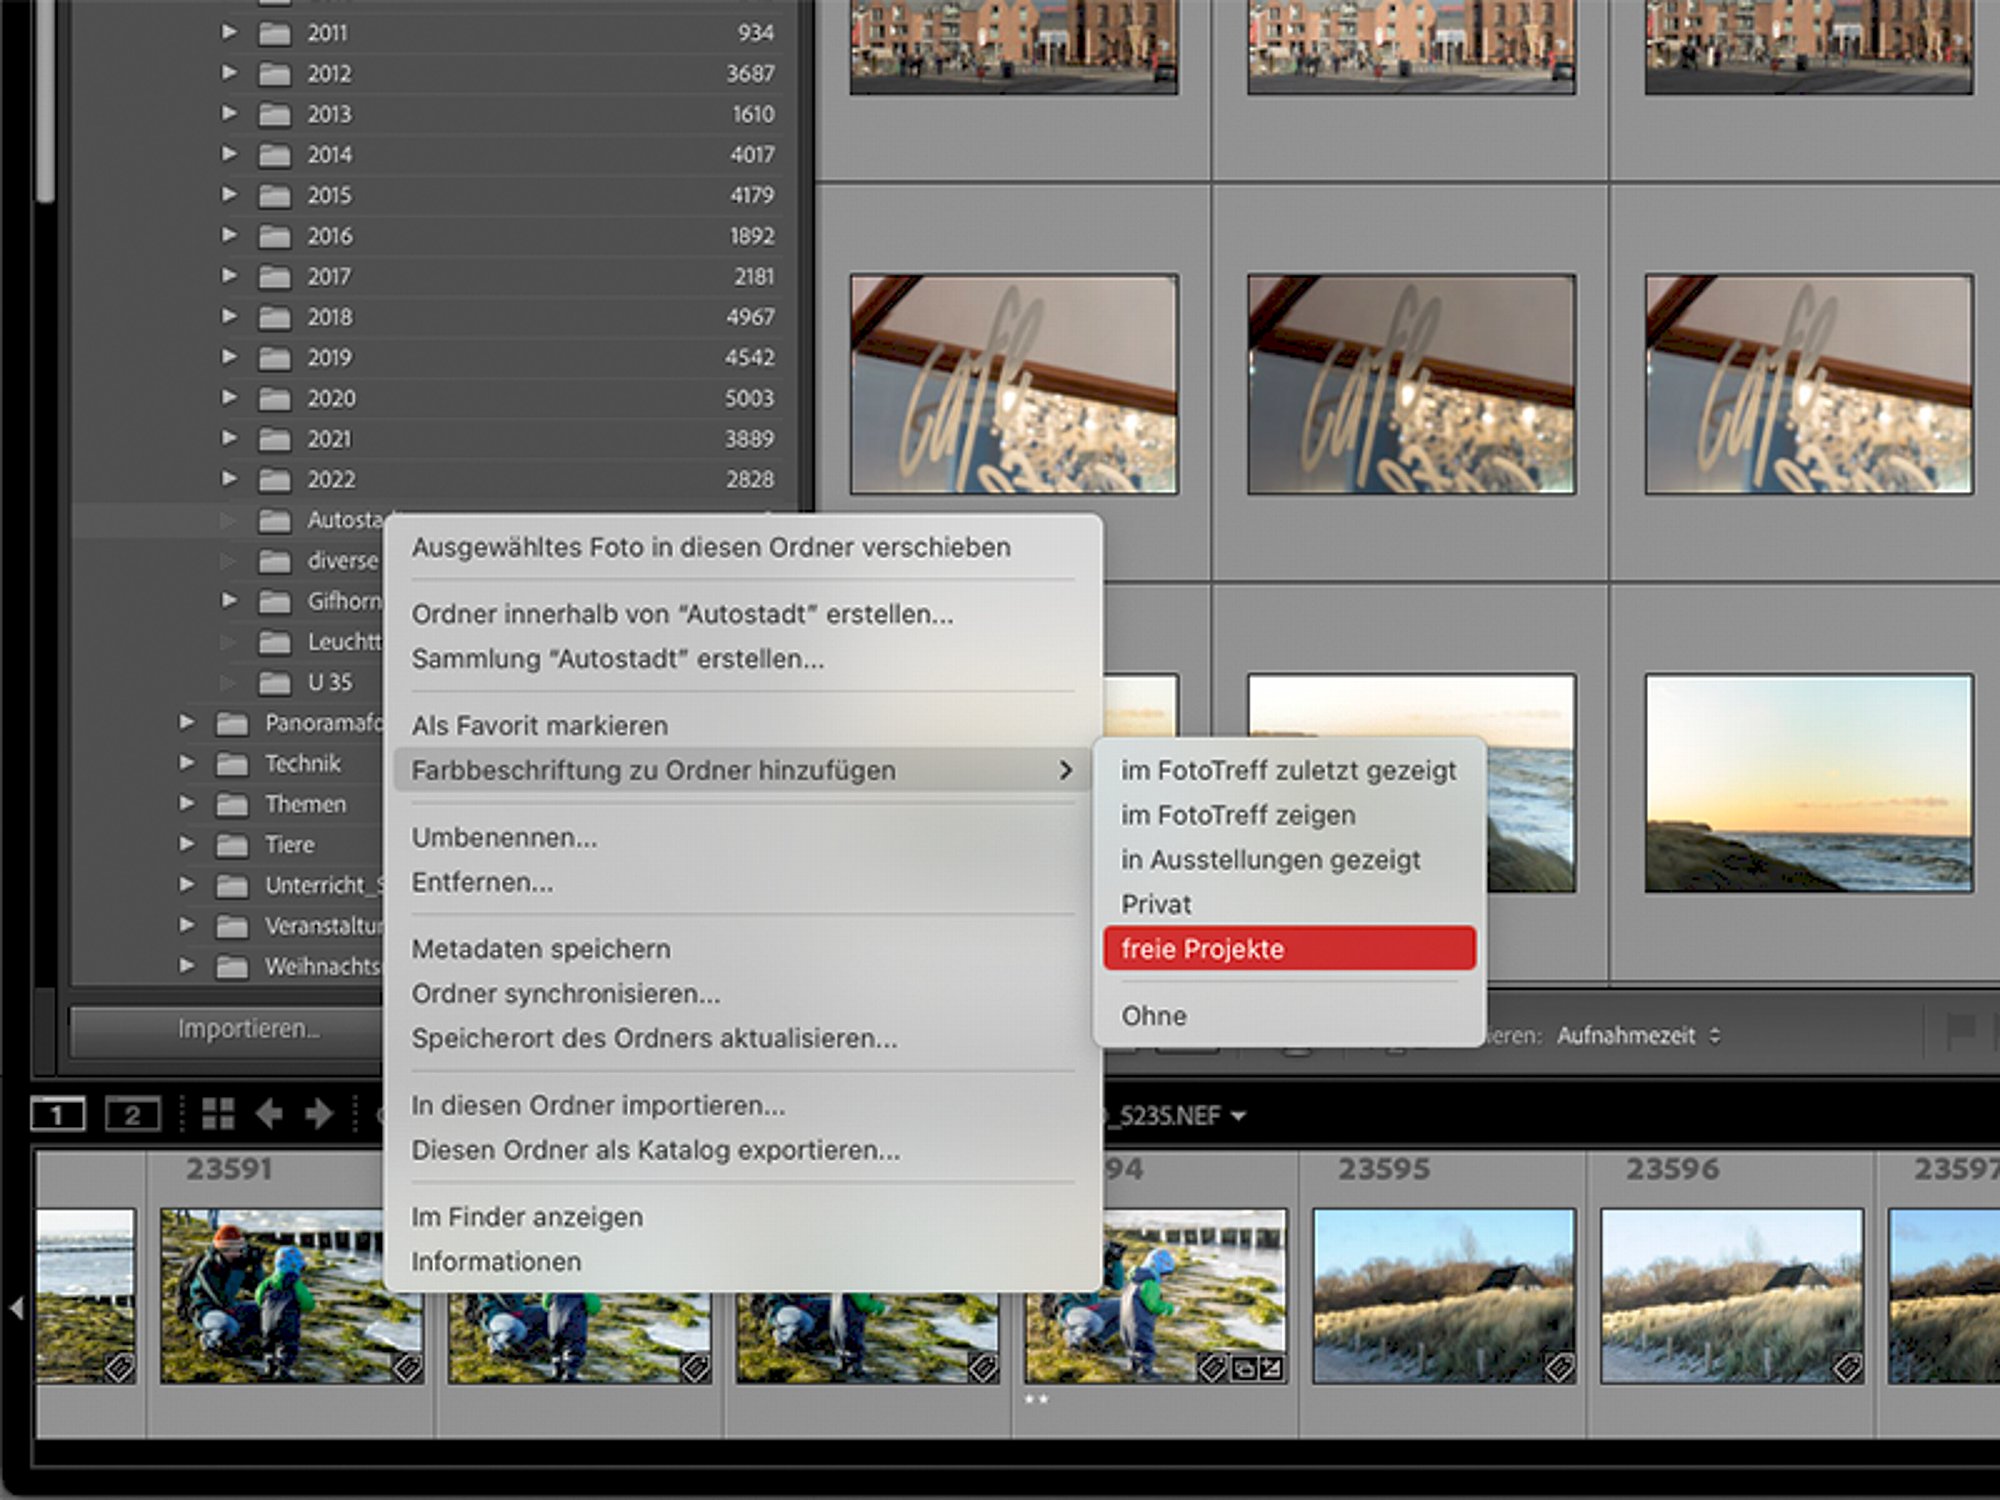Toggle second window display button 2
The height and width of the screenshot is (1500, 2000).
click(x=133, y=1114)
